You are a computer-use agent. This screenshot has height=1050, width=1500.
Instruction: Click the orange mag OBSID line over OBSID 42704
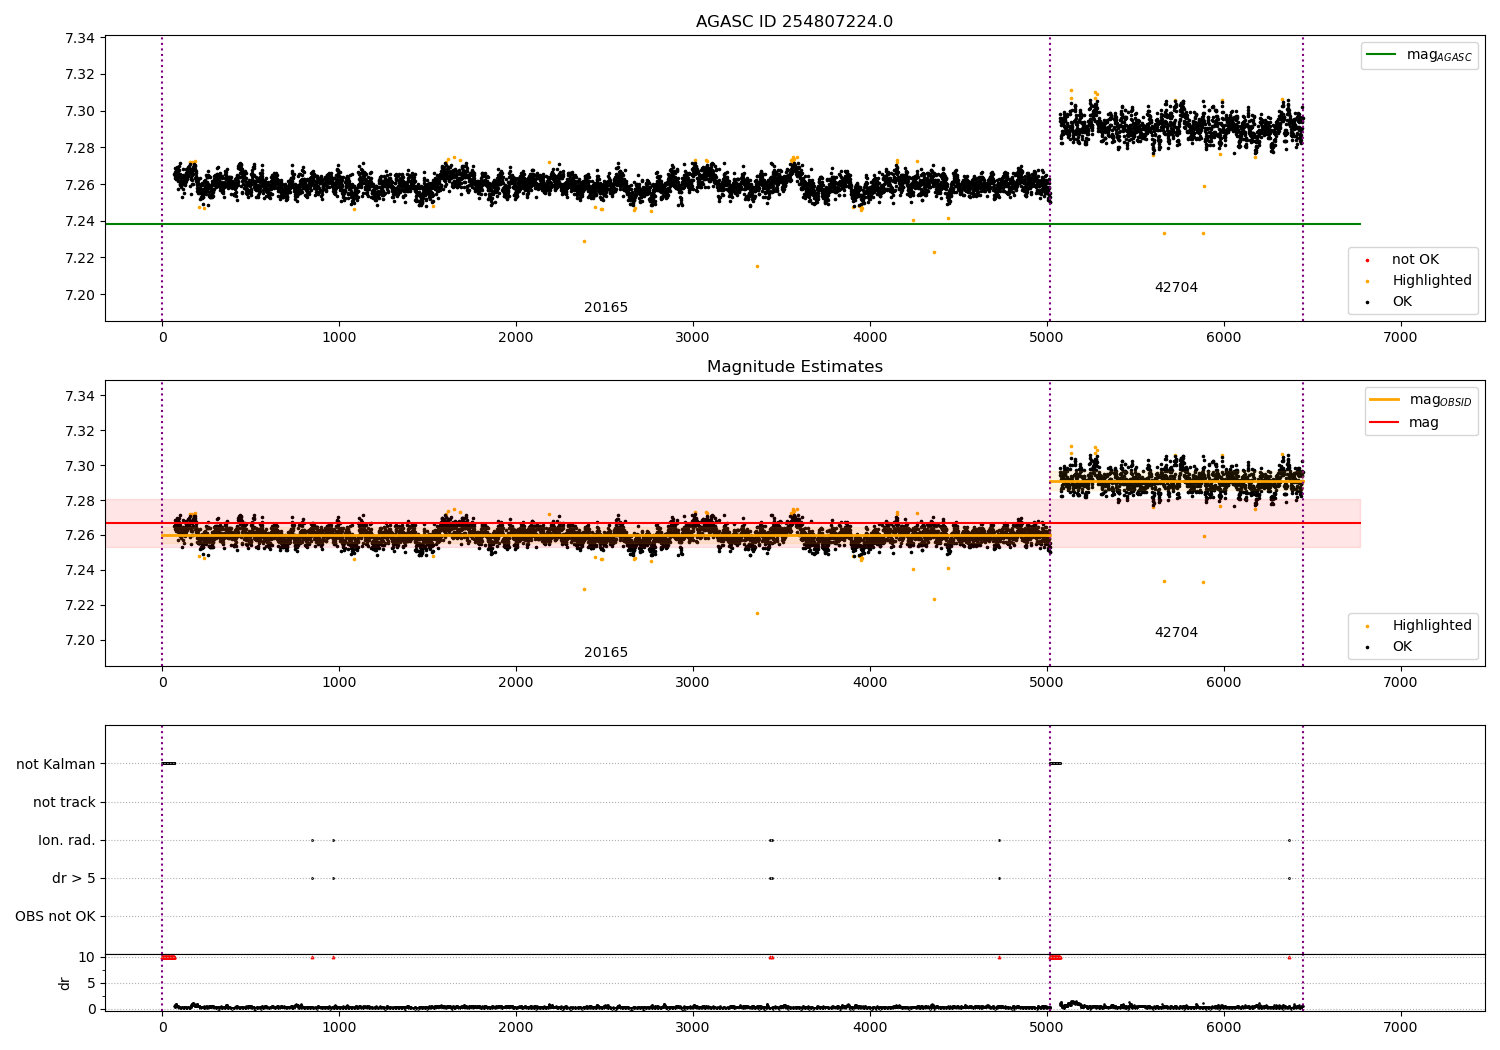[1176, 481]
